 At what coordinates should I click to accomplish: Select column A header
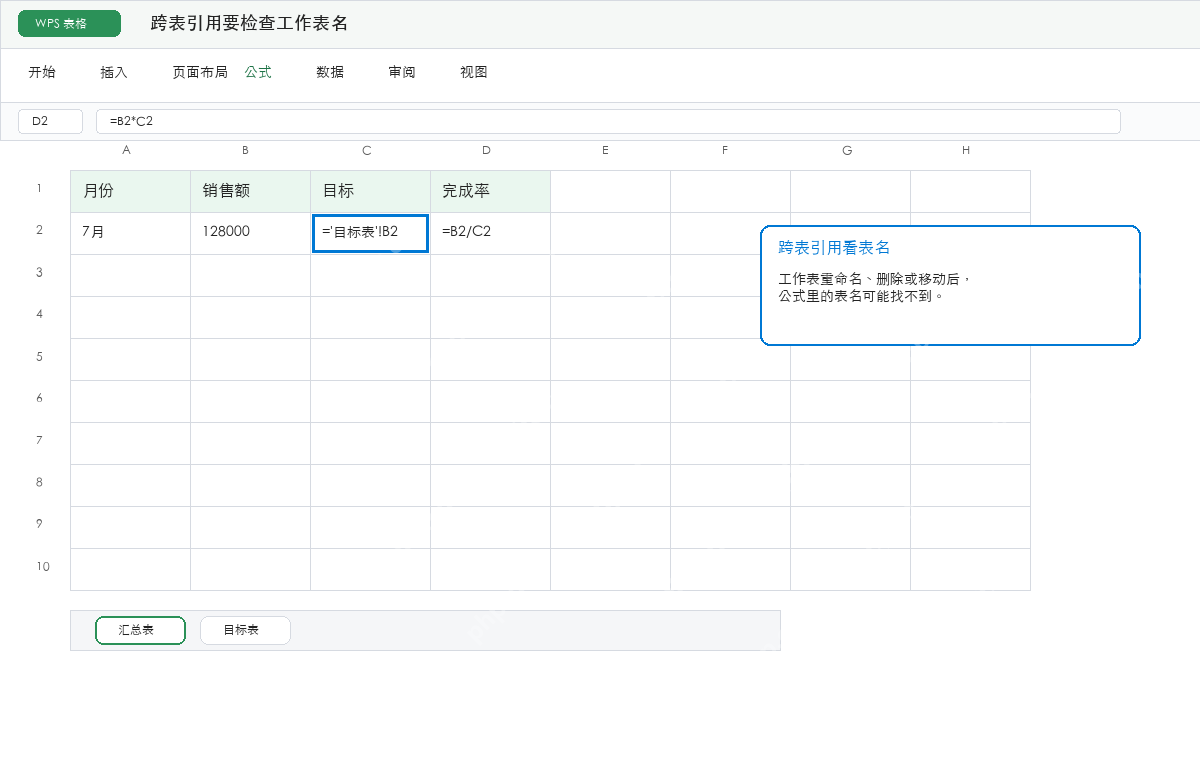pos(126,150)
